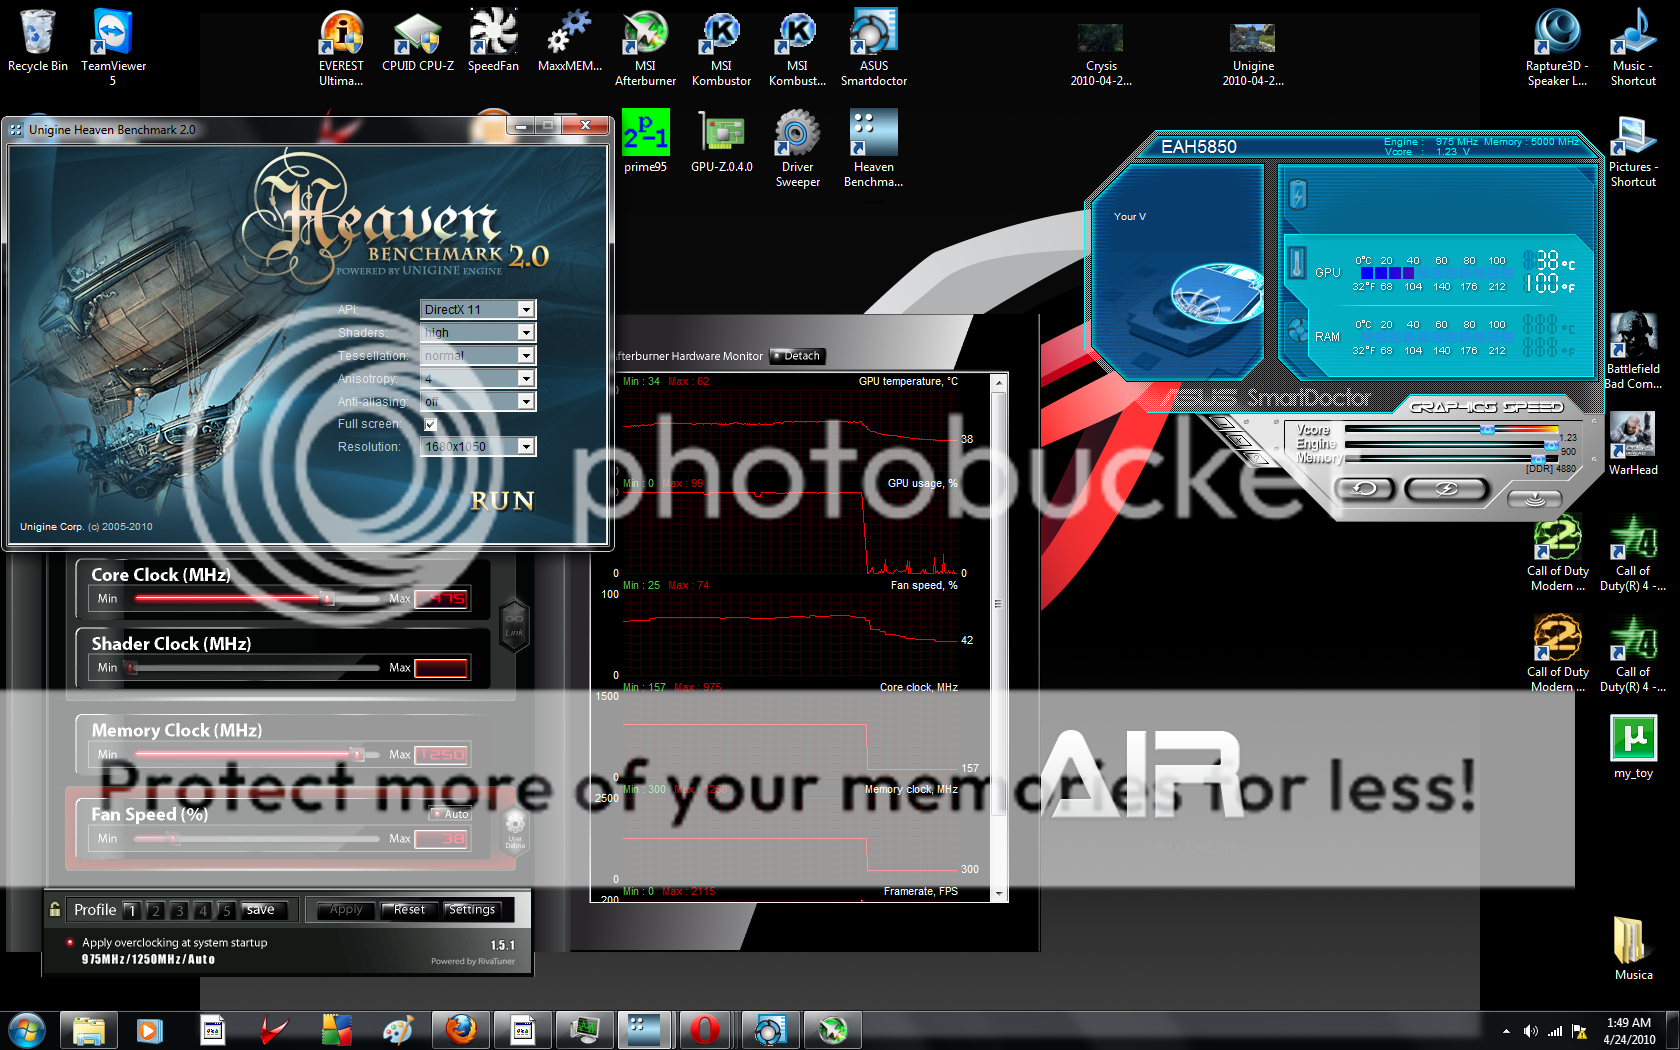Open the API dropdown showing DirectX 11
This screenshot has height=1050, width=1680.
(478, 309)
